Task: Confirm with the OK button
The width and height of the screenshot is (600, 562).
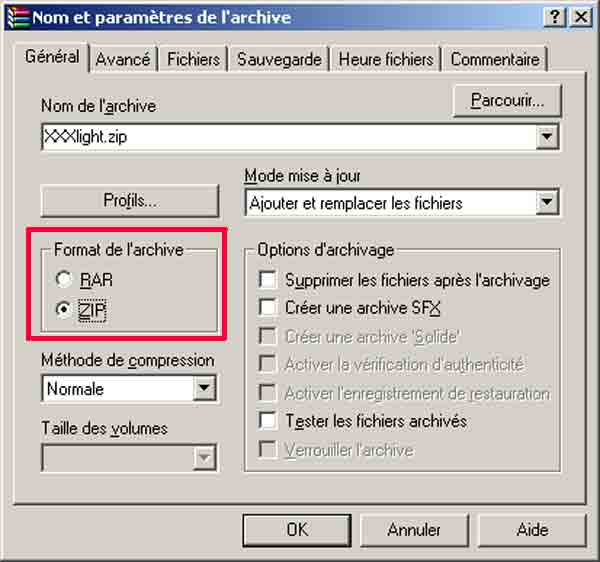Action: (x=297, y=530)
